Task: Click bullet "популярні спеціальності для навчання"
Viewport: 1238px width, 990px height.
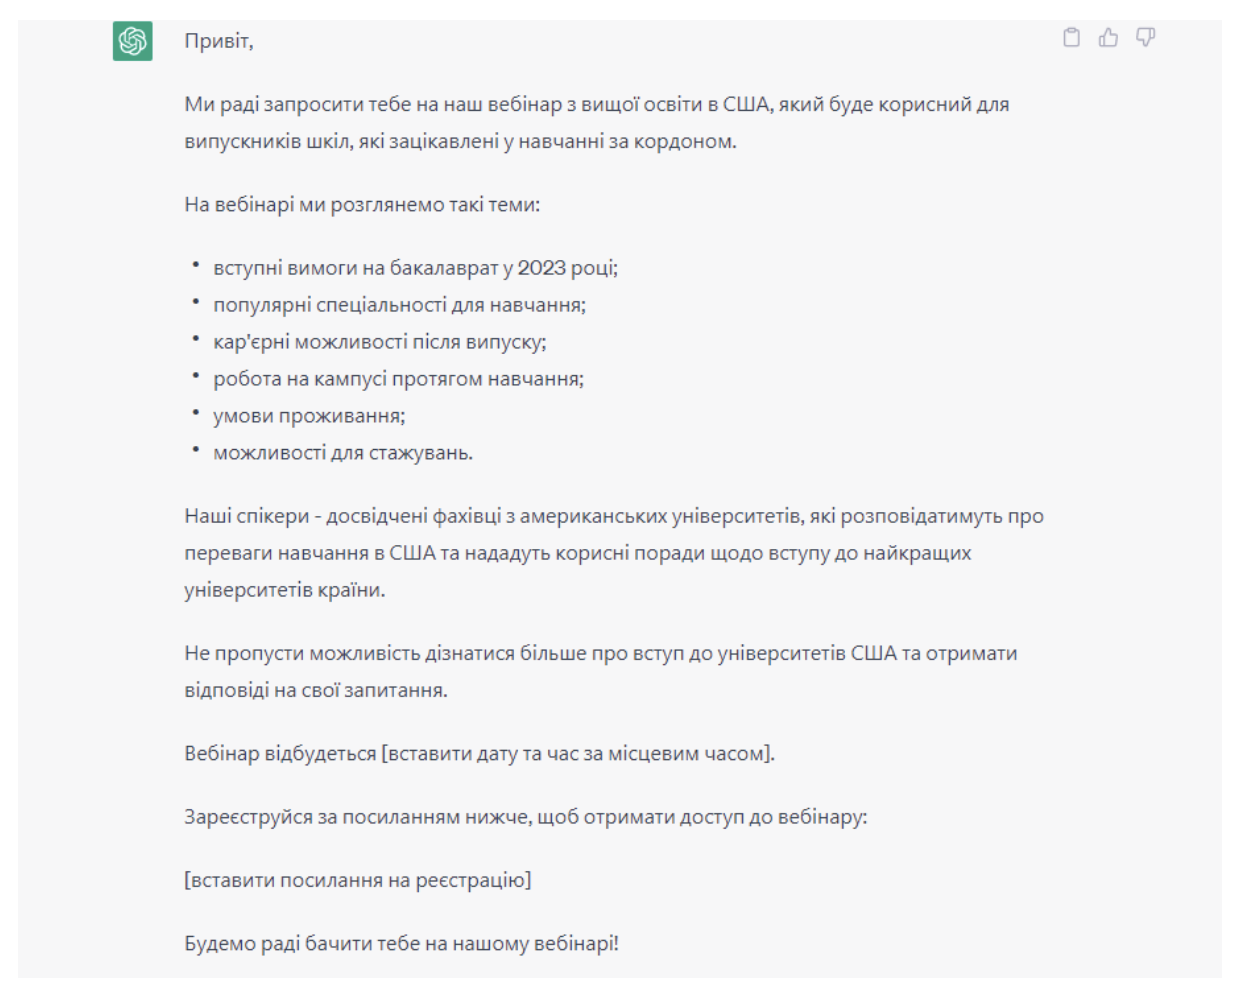Action: tap(399, 305)
